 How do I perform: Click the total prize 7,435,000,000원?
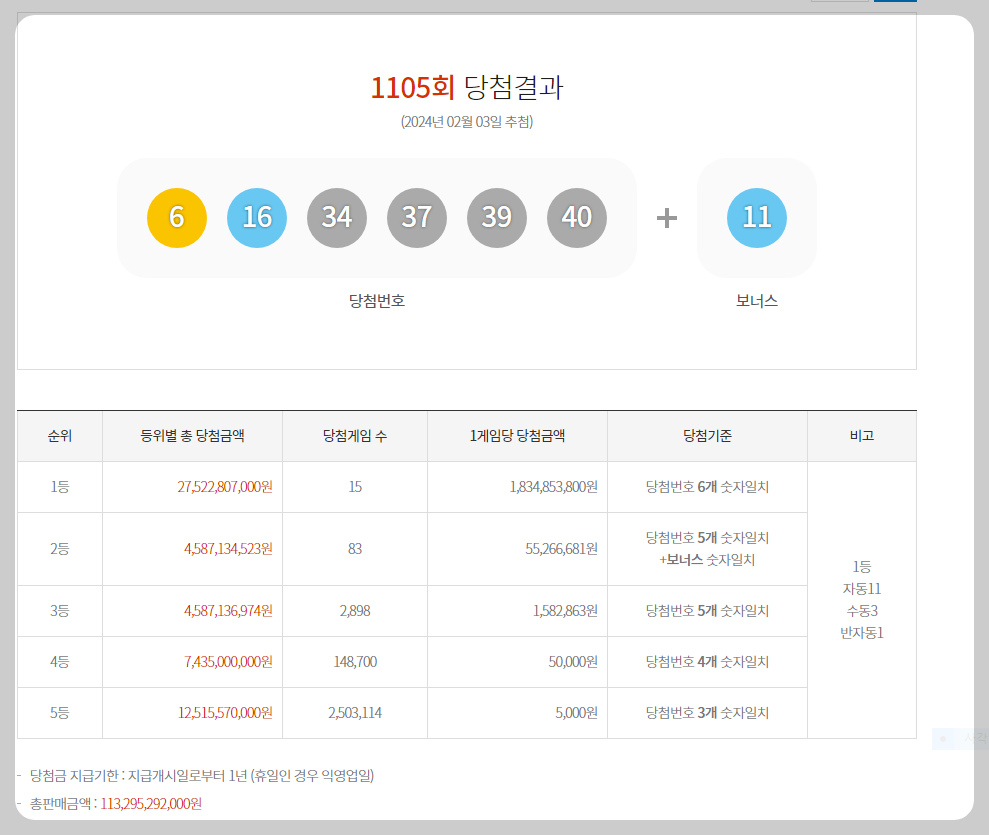point(228,662)
